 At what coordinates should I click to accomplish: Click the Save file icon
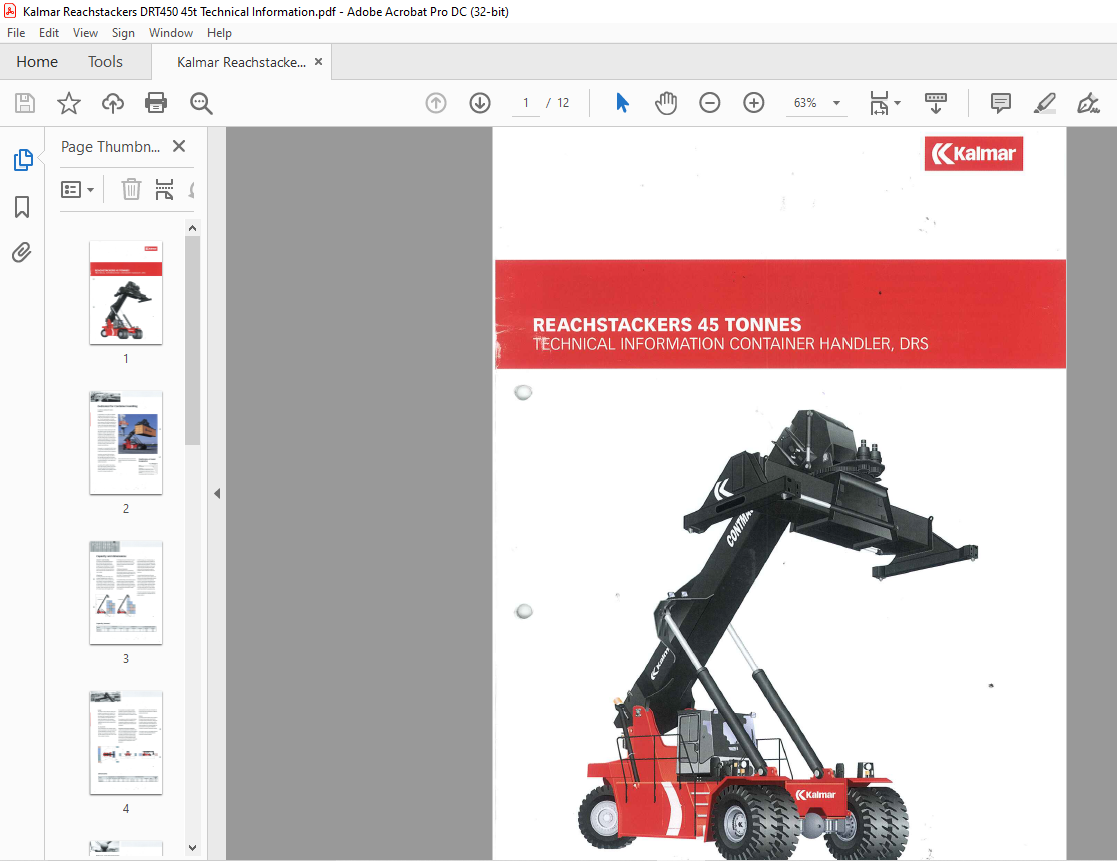click(x=25, y=103)
